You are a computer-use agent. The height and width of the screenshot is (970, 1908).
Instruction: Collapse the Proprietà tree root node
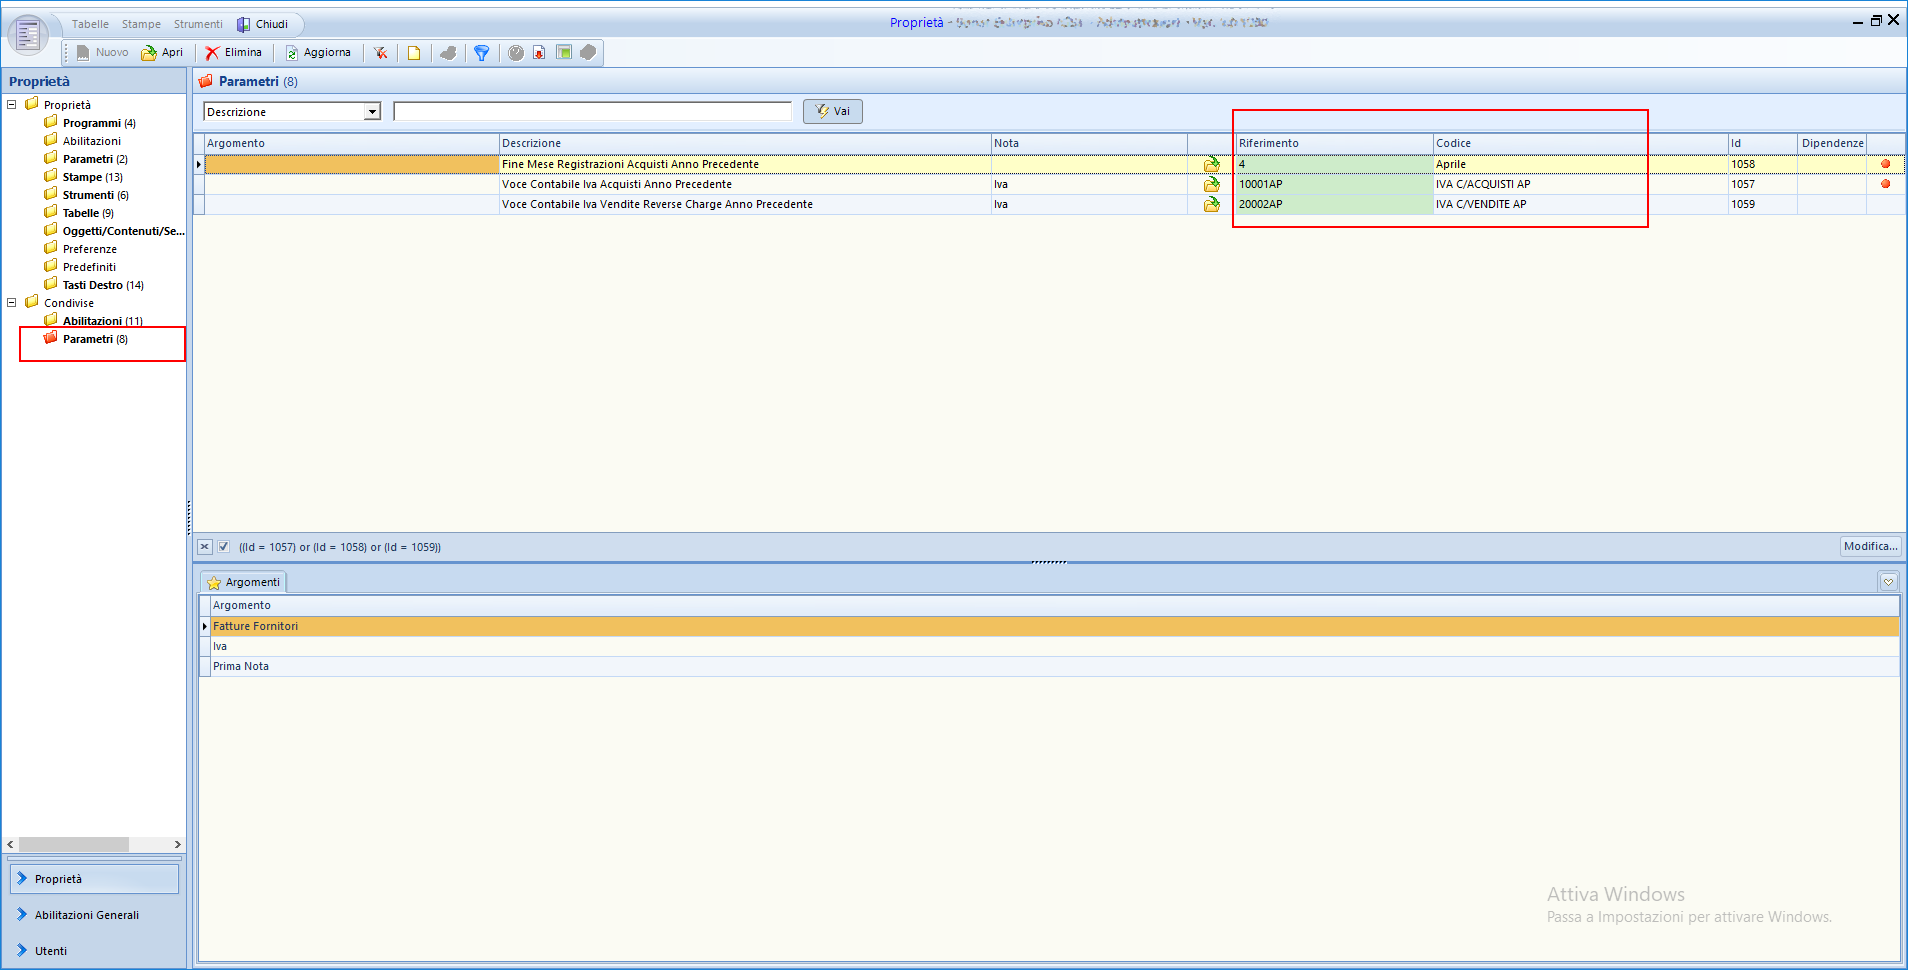pos(12,105)
